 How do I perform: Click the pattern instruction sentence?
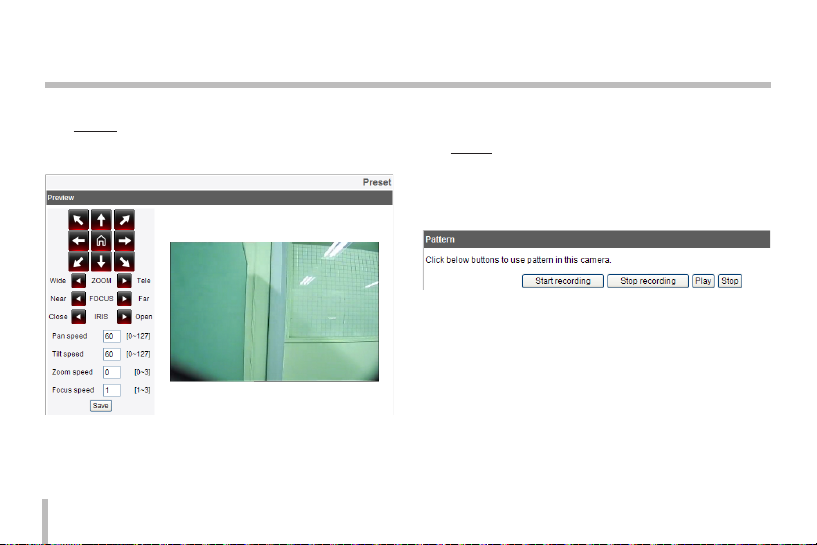[x=518, y=260]
